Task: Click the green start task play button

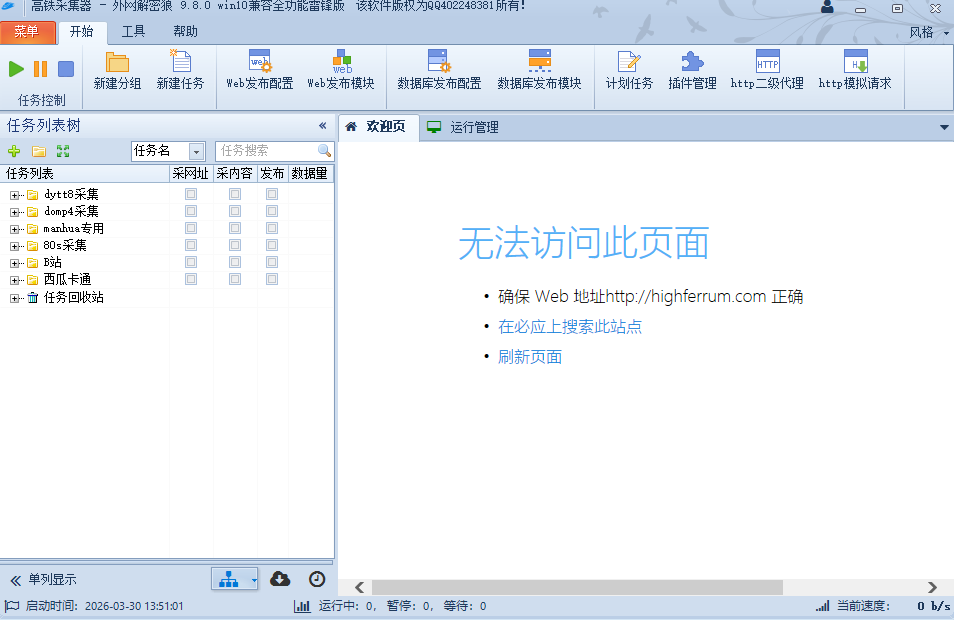Action: click(16, 69)
